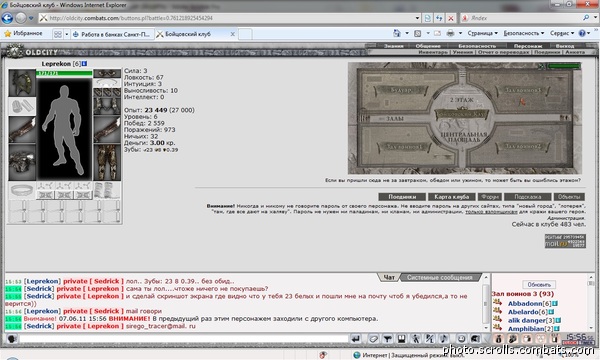Click the Поединки button
Viewport: 600px width, 360px height.
point(402,197)
